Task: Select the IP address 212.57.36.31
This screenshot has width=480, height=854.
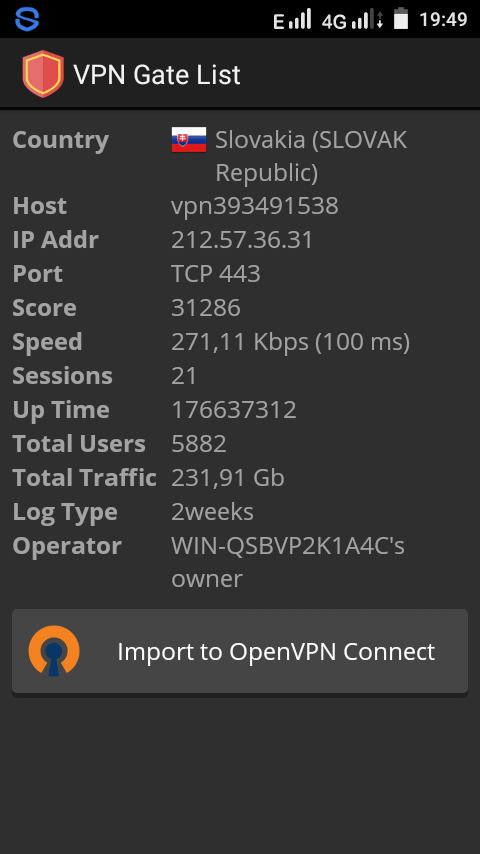Action: coord(242,240)
